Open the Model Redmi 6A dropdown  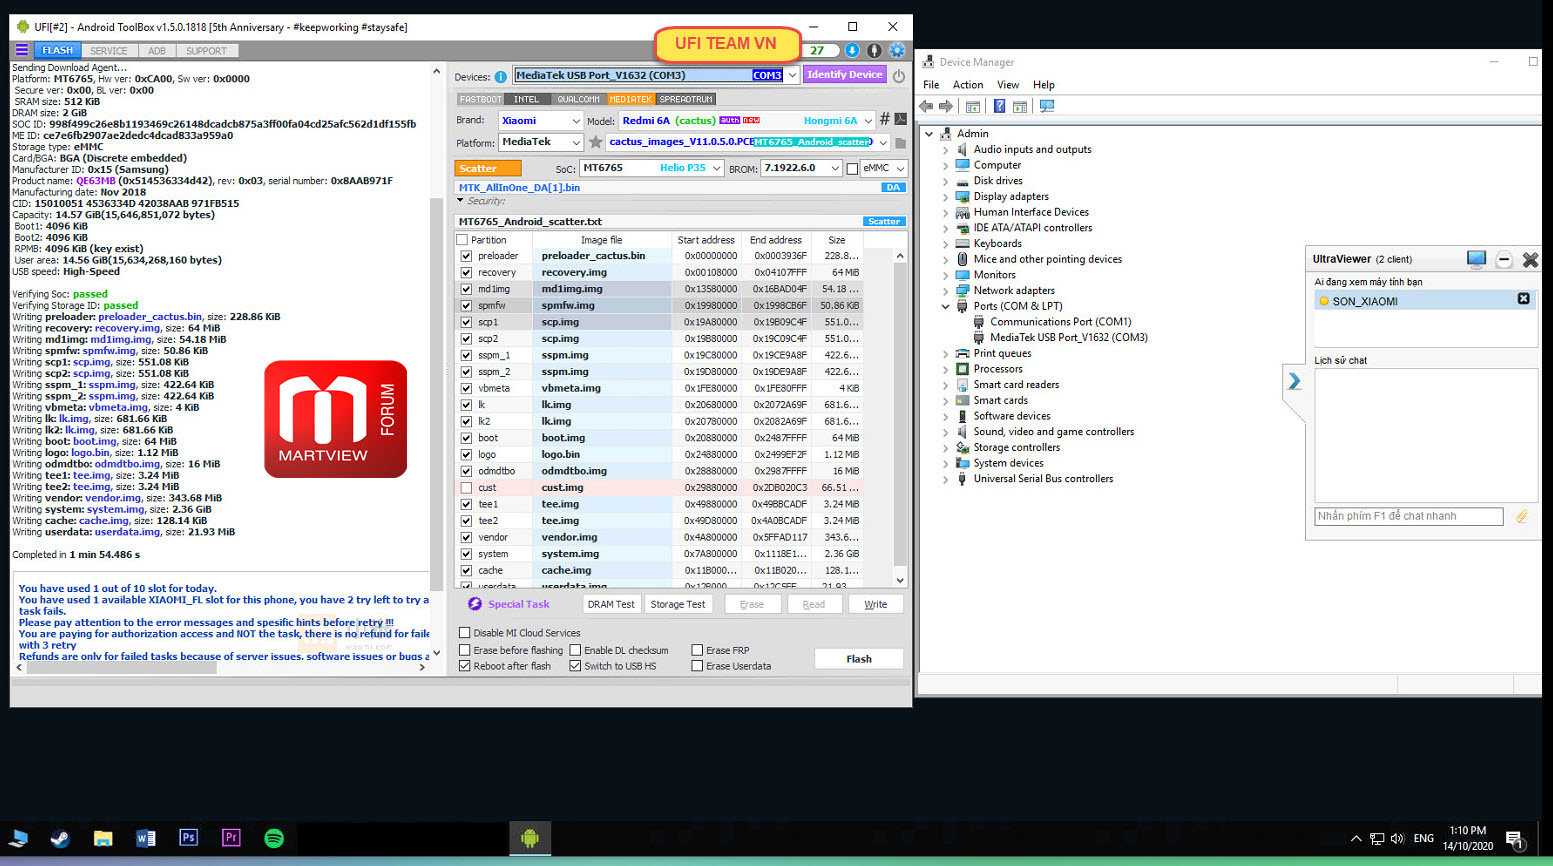(868, 120)
